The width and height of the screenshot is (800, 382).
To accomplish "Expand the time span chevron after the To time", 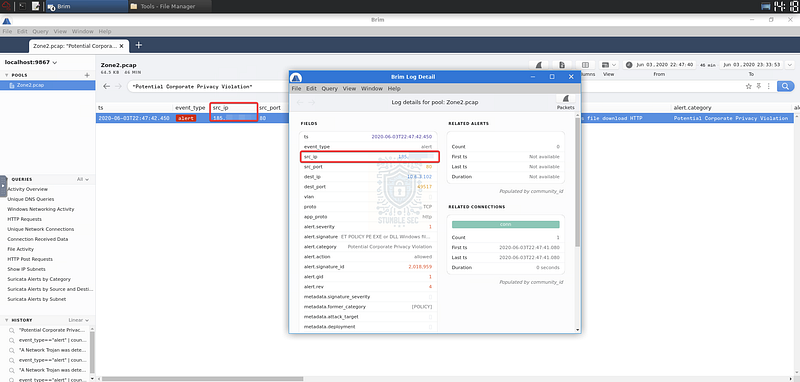I will coord(790,65).
